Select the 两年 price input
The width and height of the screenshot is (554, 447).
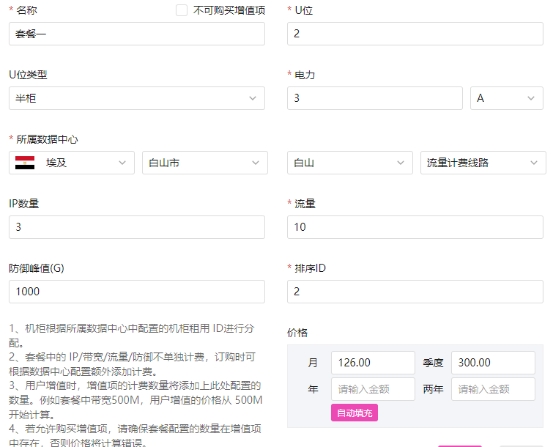coord(493,389)
